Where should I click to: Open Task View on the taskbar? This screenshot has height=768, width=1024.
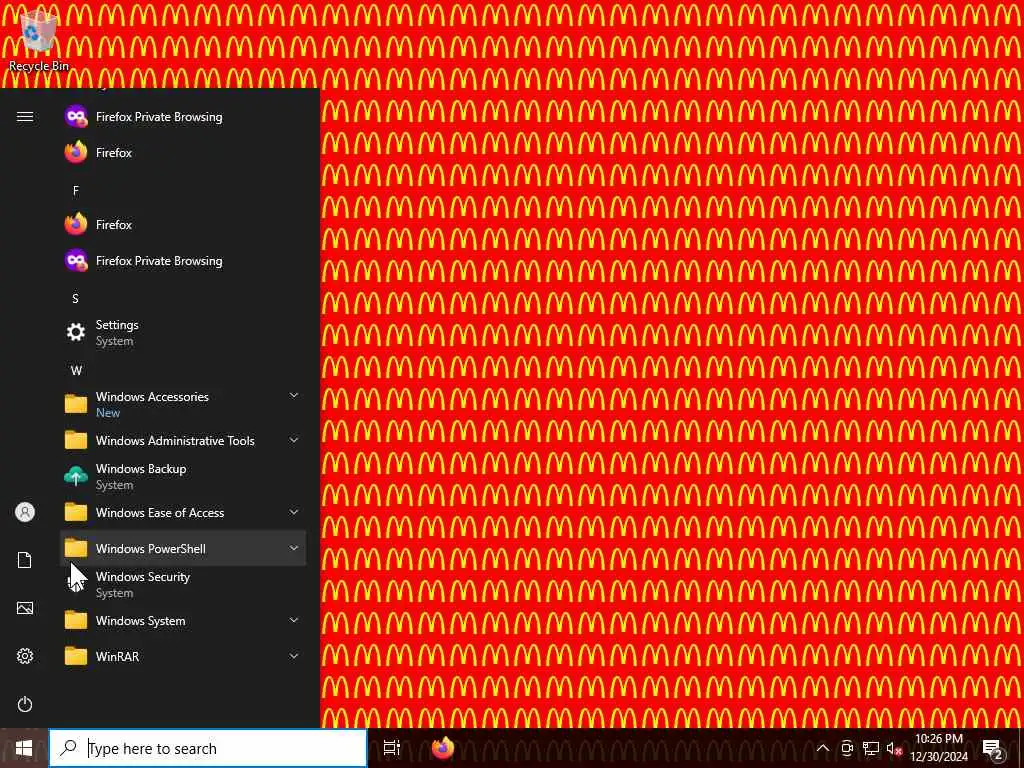click(392, 748)
